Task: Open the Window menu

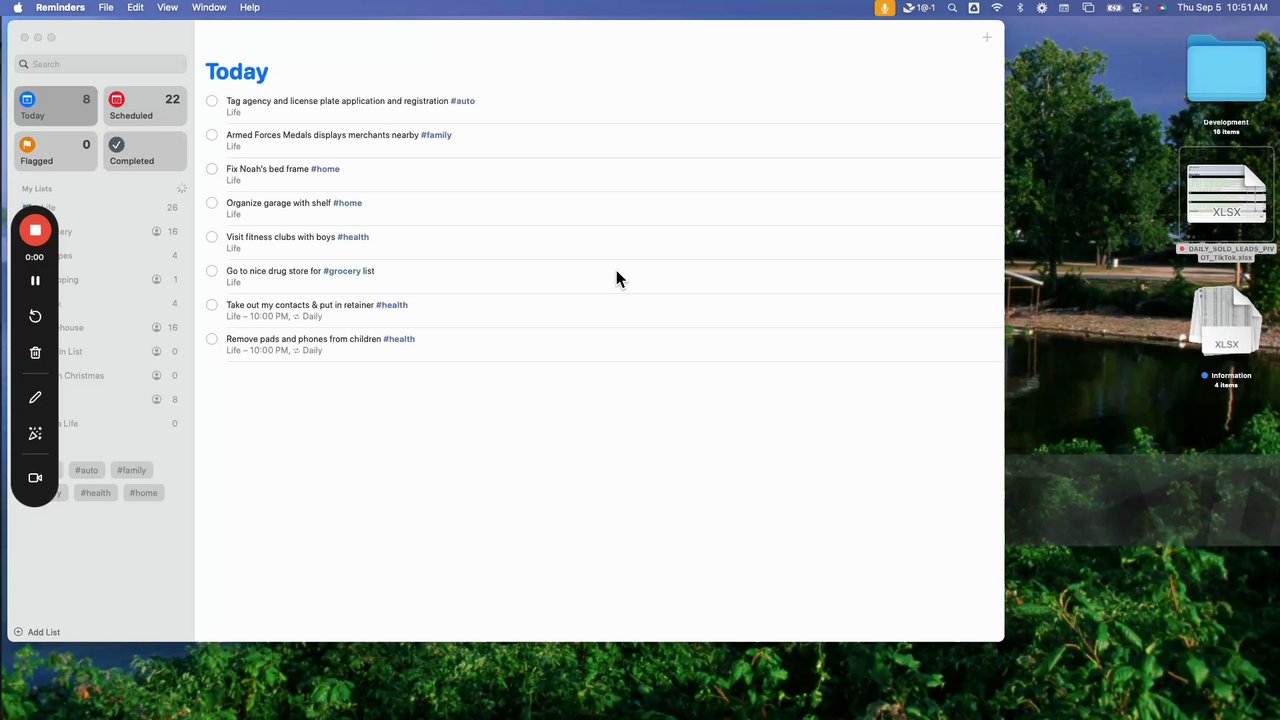Action: click(x=209, y=8)
